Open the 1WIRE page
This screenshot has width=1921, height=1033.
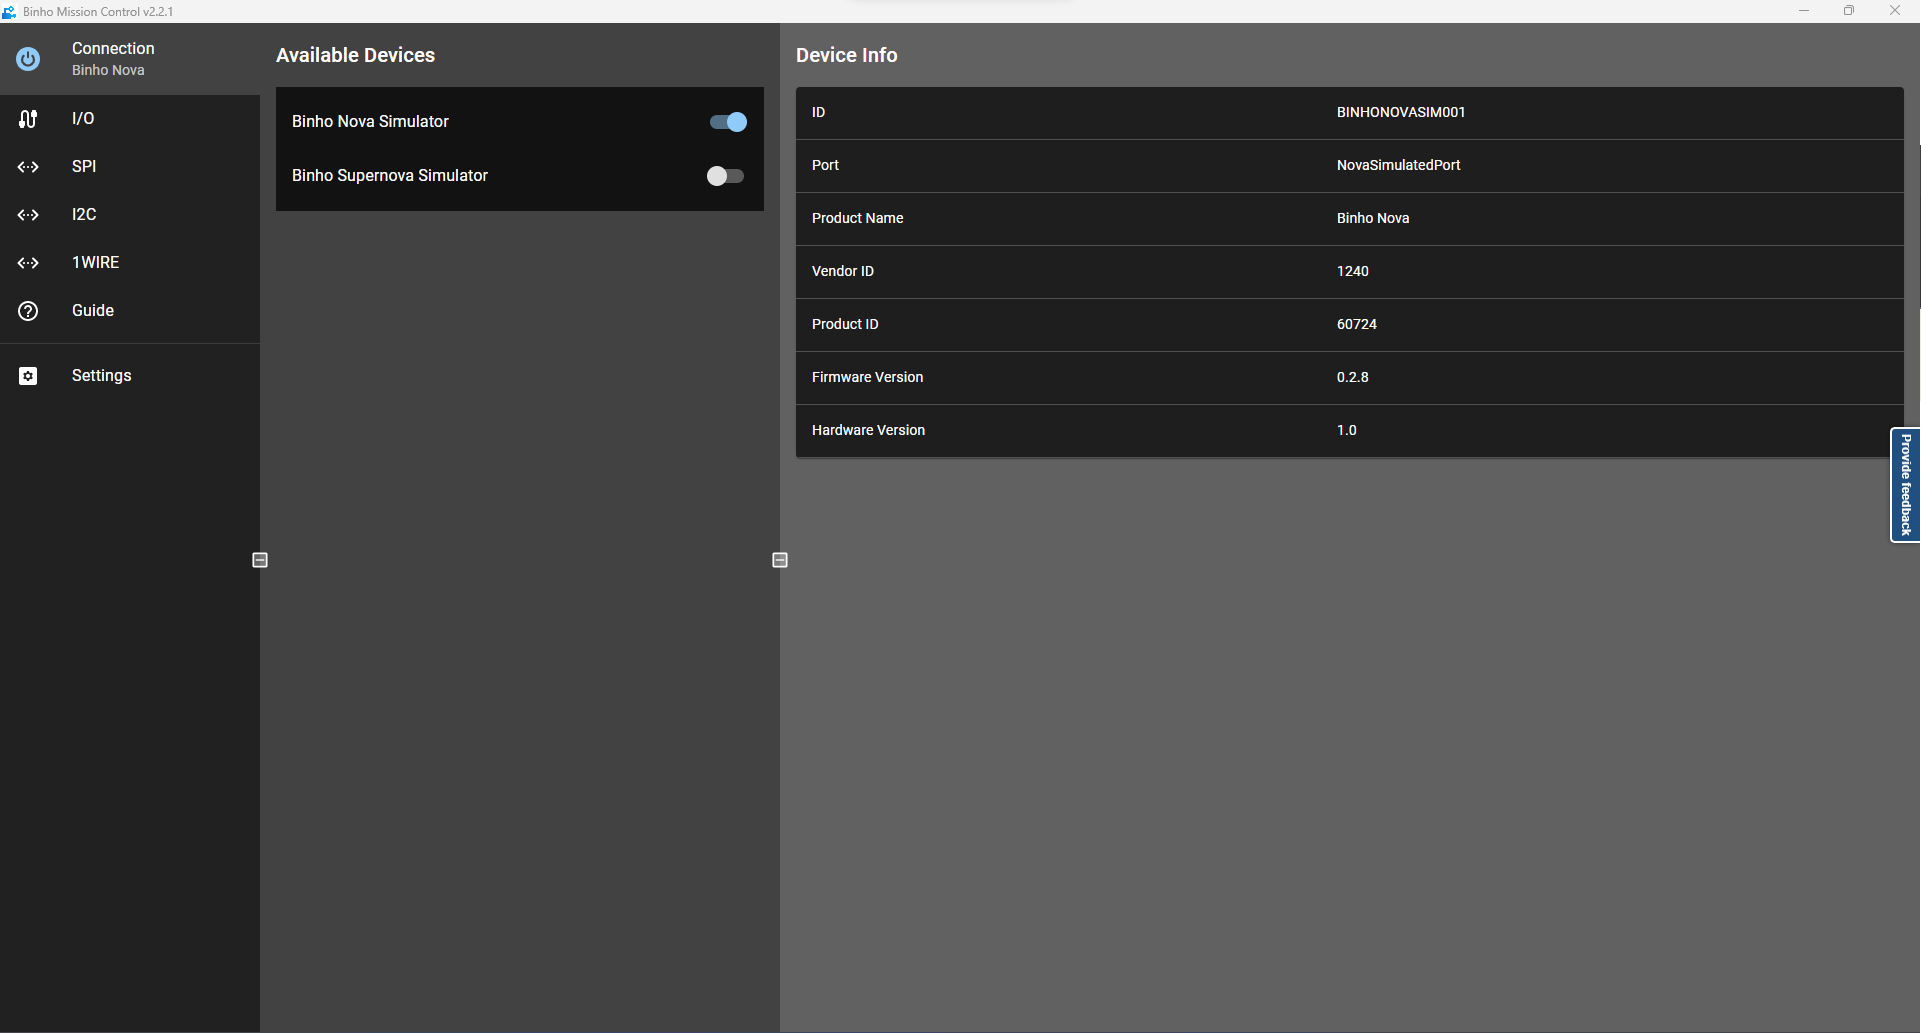pos(130,263)
